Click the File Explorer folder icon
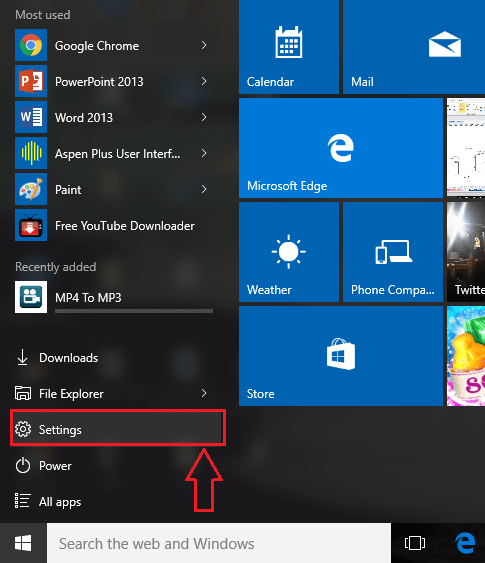485x563 pixels. (x=23, y=393)
